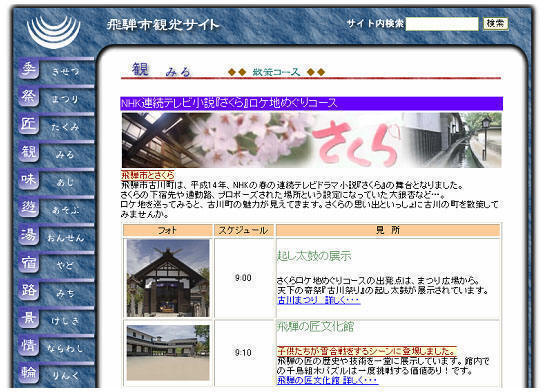Viewport: 544px width, 392px height.
Task: Open the 祭 まつり festival menu
Action: point(56,98)
